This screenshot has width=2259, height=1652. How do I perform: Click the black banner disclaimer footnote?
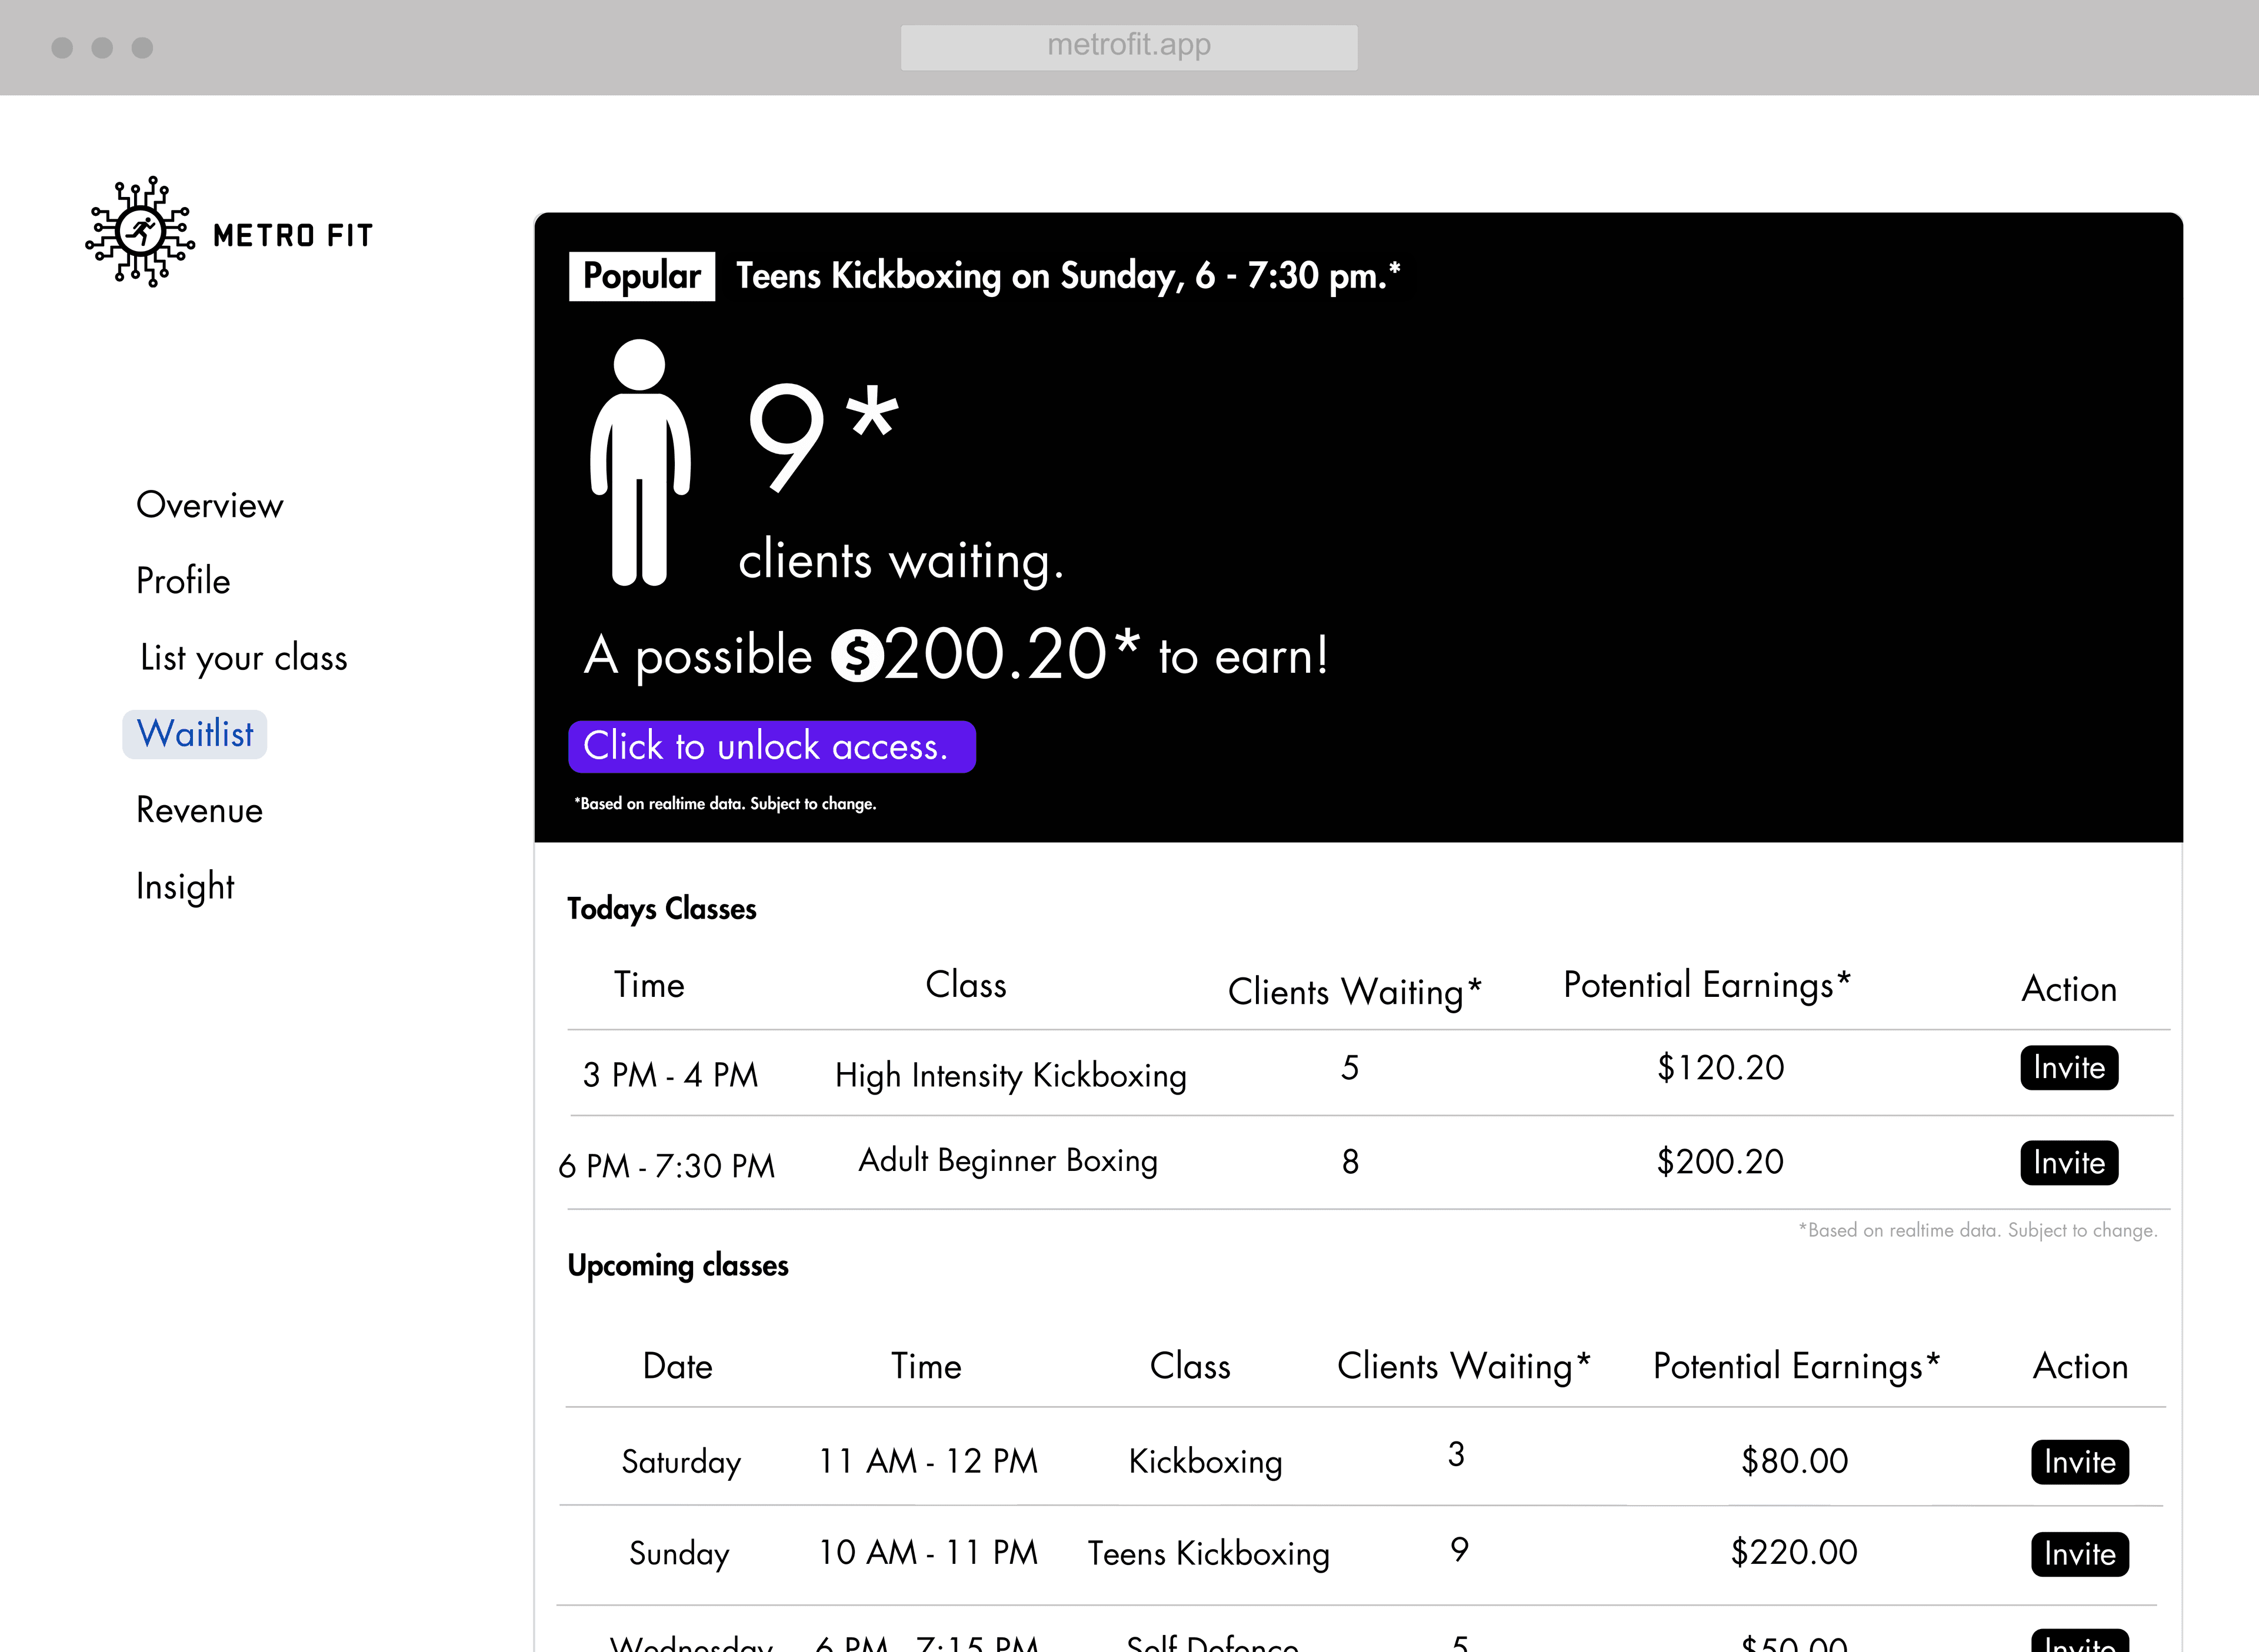tap(725, 804)
